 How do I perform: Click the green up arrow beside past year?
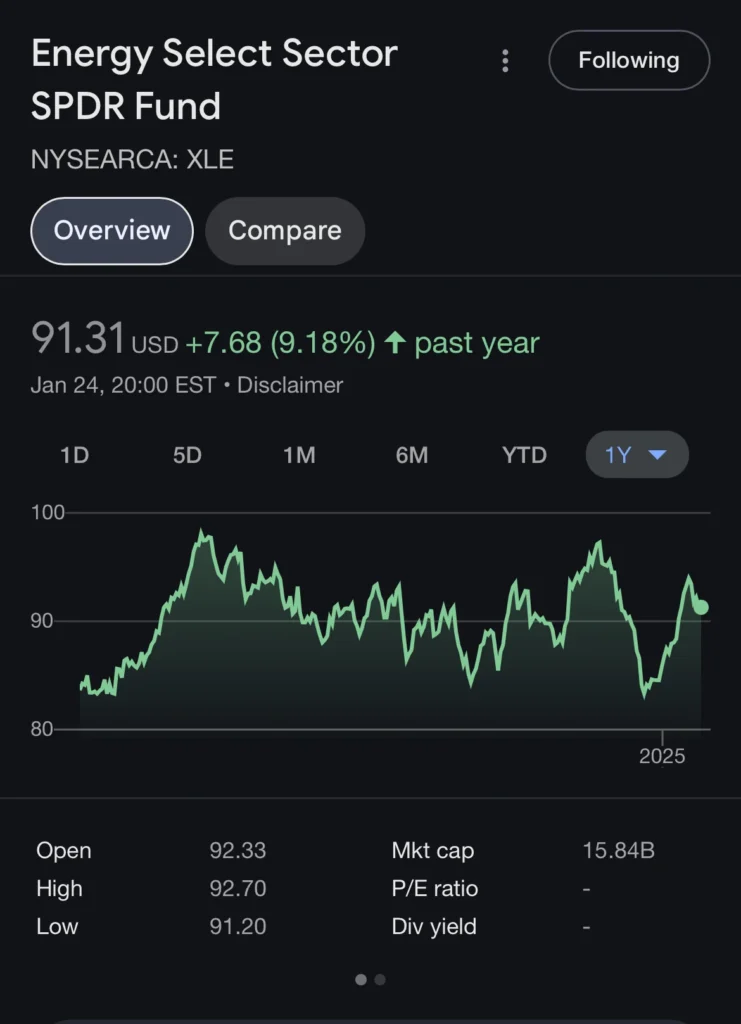pos(395,344)
